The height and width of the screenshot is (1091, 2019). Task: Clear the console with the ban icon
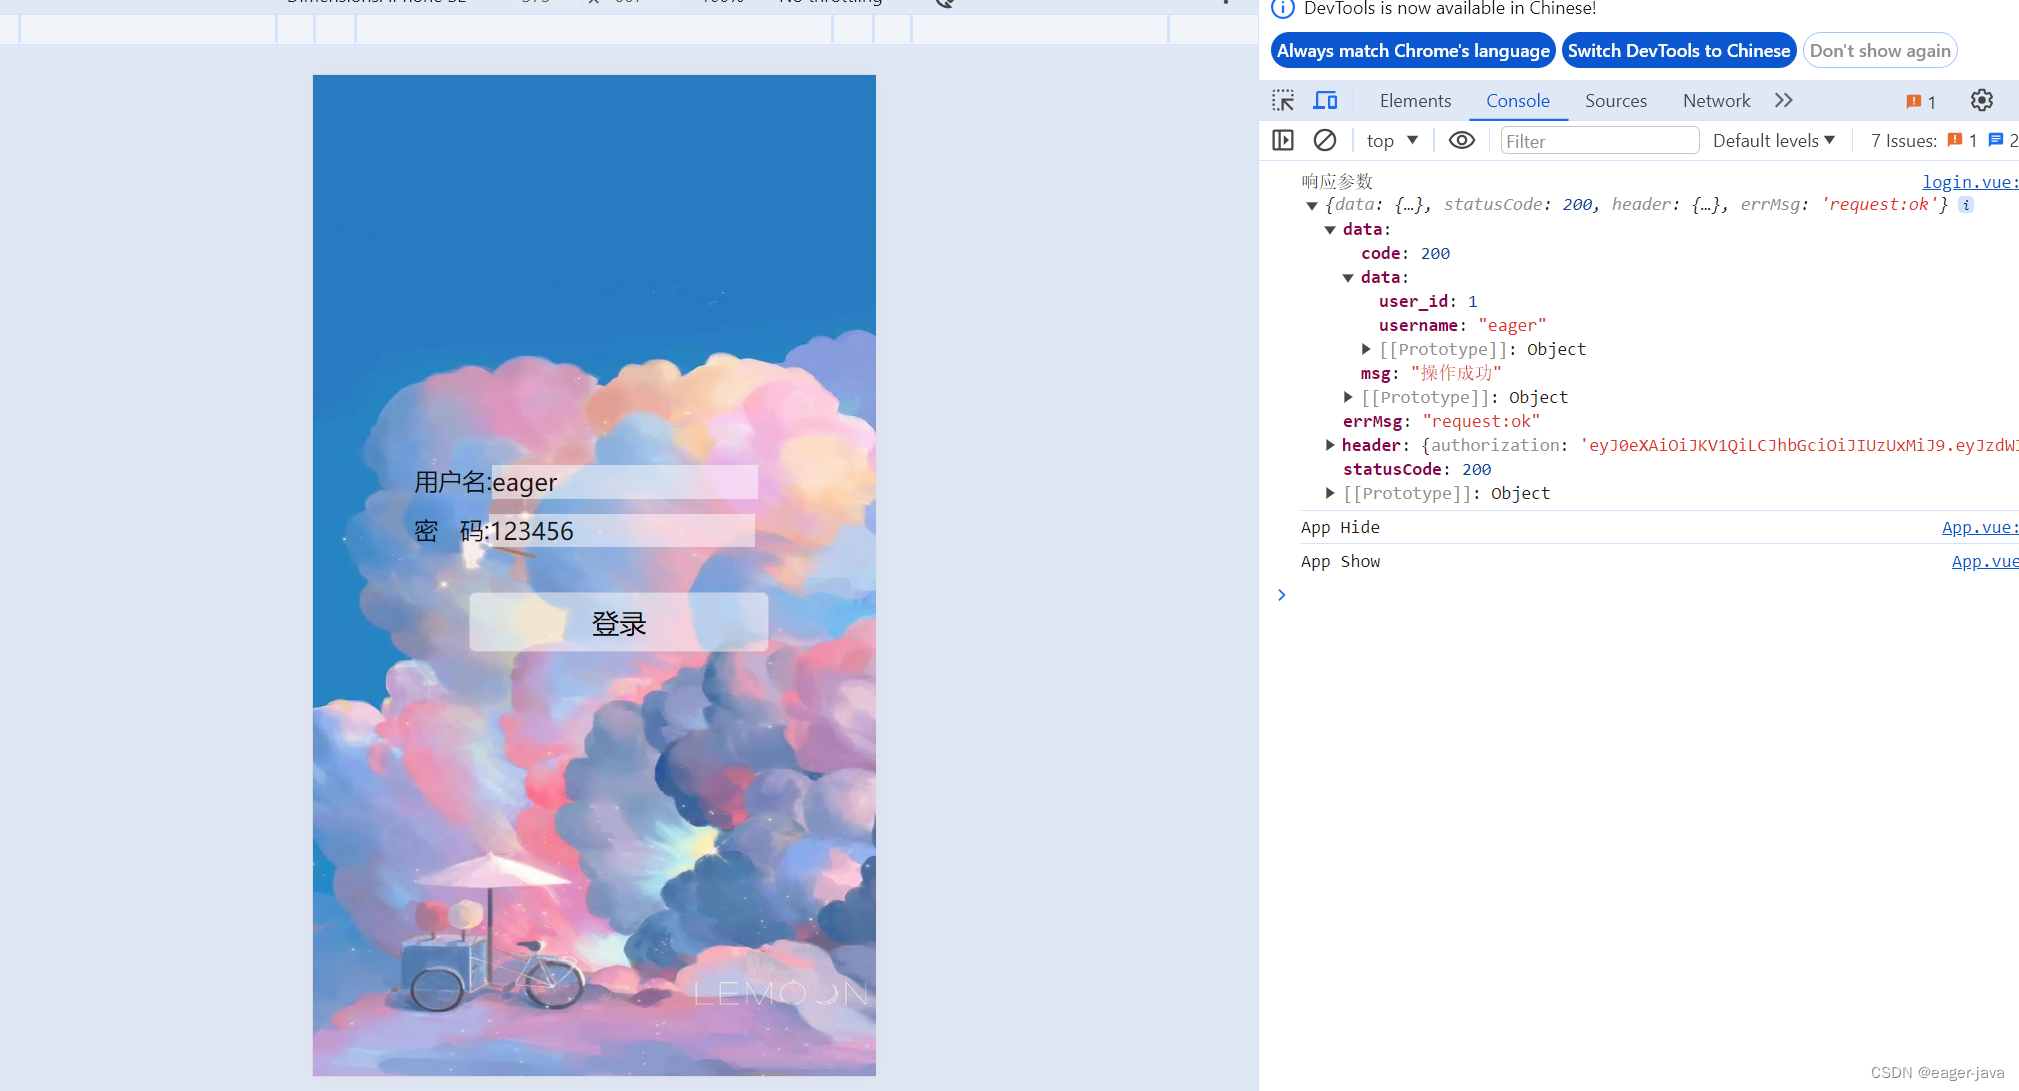[1325, 141]
